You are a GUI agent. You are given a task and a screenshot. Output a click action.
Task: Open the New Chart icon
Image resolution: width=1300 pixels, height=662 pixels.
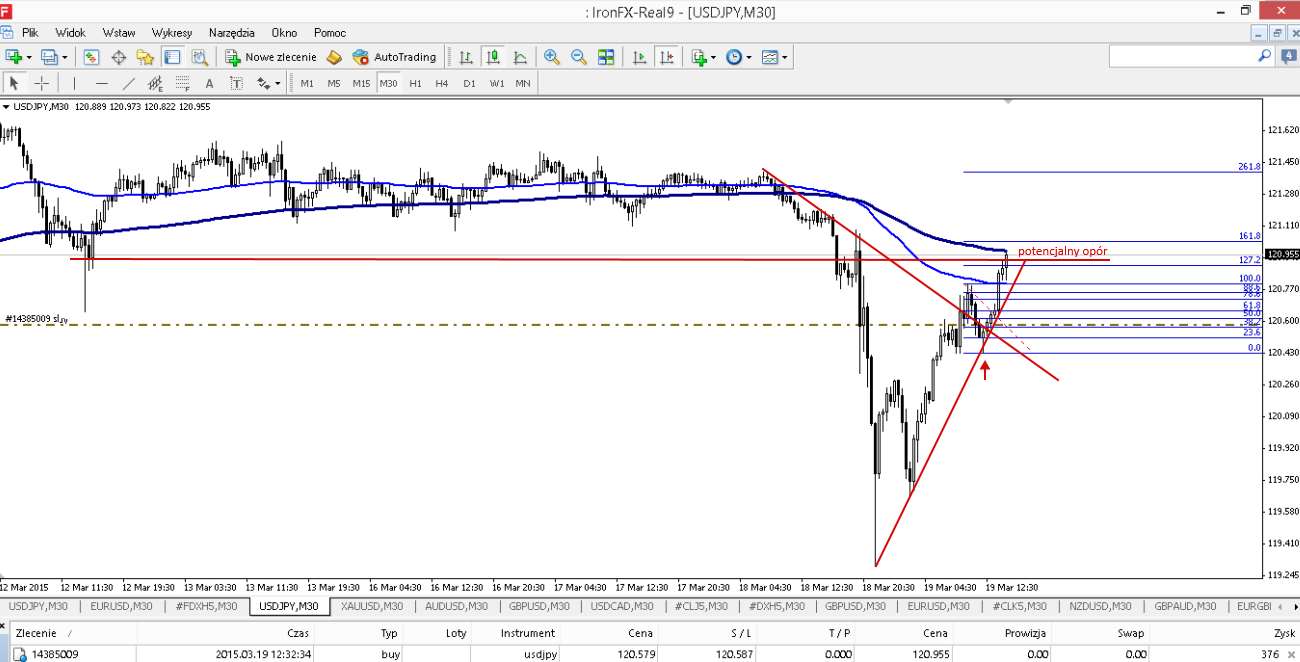[14, 57]
